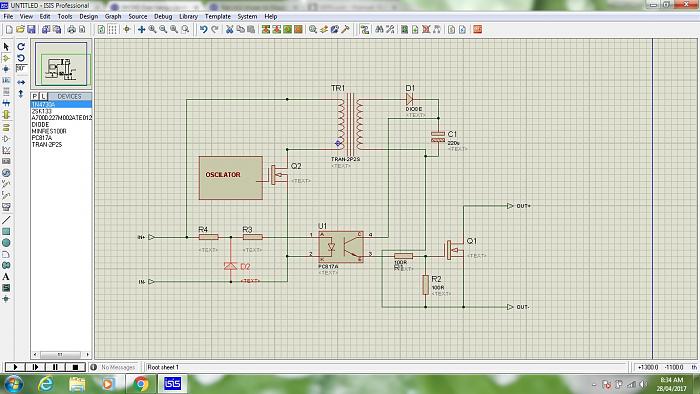Open the Debug menu
The width and height of the screenshot is (700, 394).
pos(163,17)
